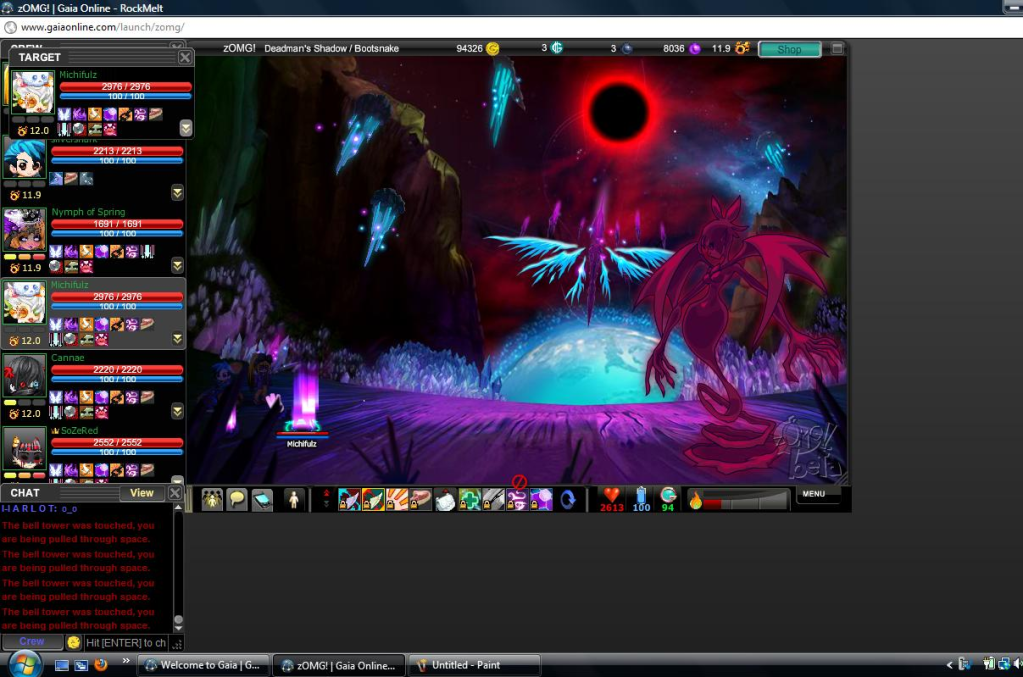
Task: Click the G orb icon showing 94
Action: tap(668, 495)
